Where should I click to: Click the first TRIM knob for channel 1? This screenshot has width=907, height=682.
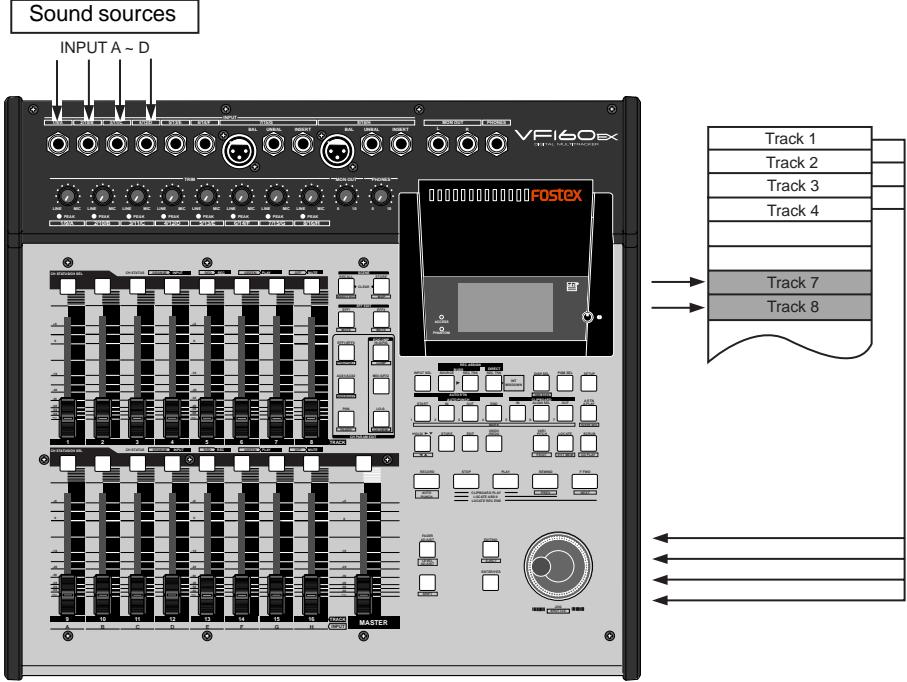click(x=67, y=196)
